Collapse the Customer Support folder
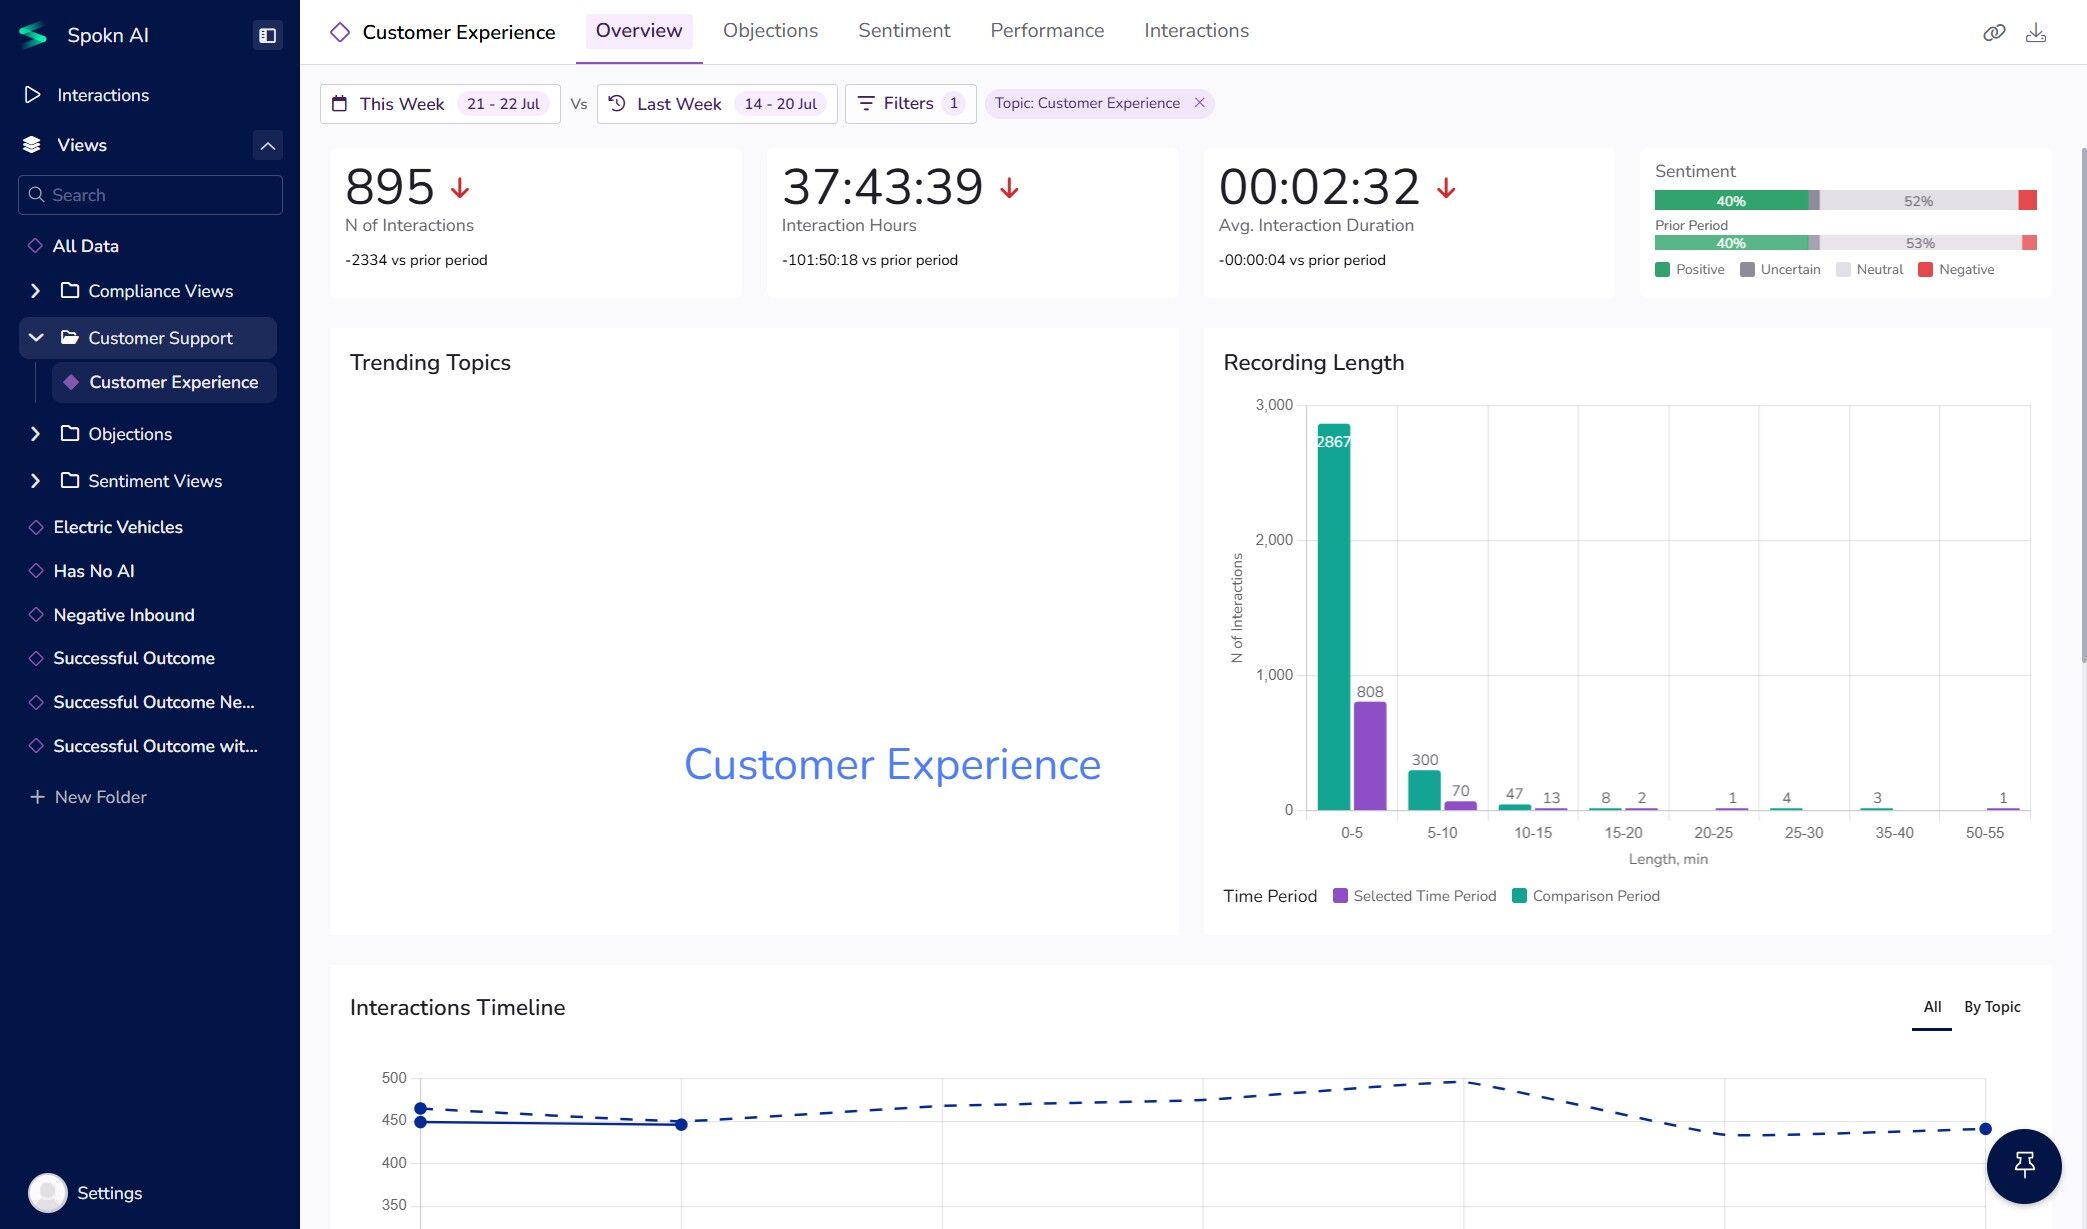The image size is (2087, 1229). 36,338
